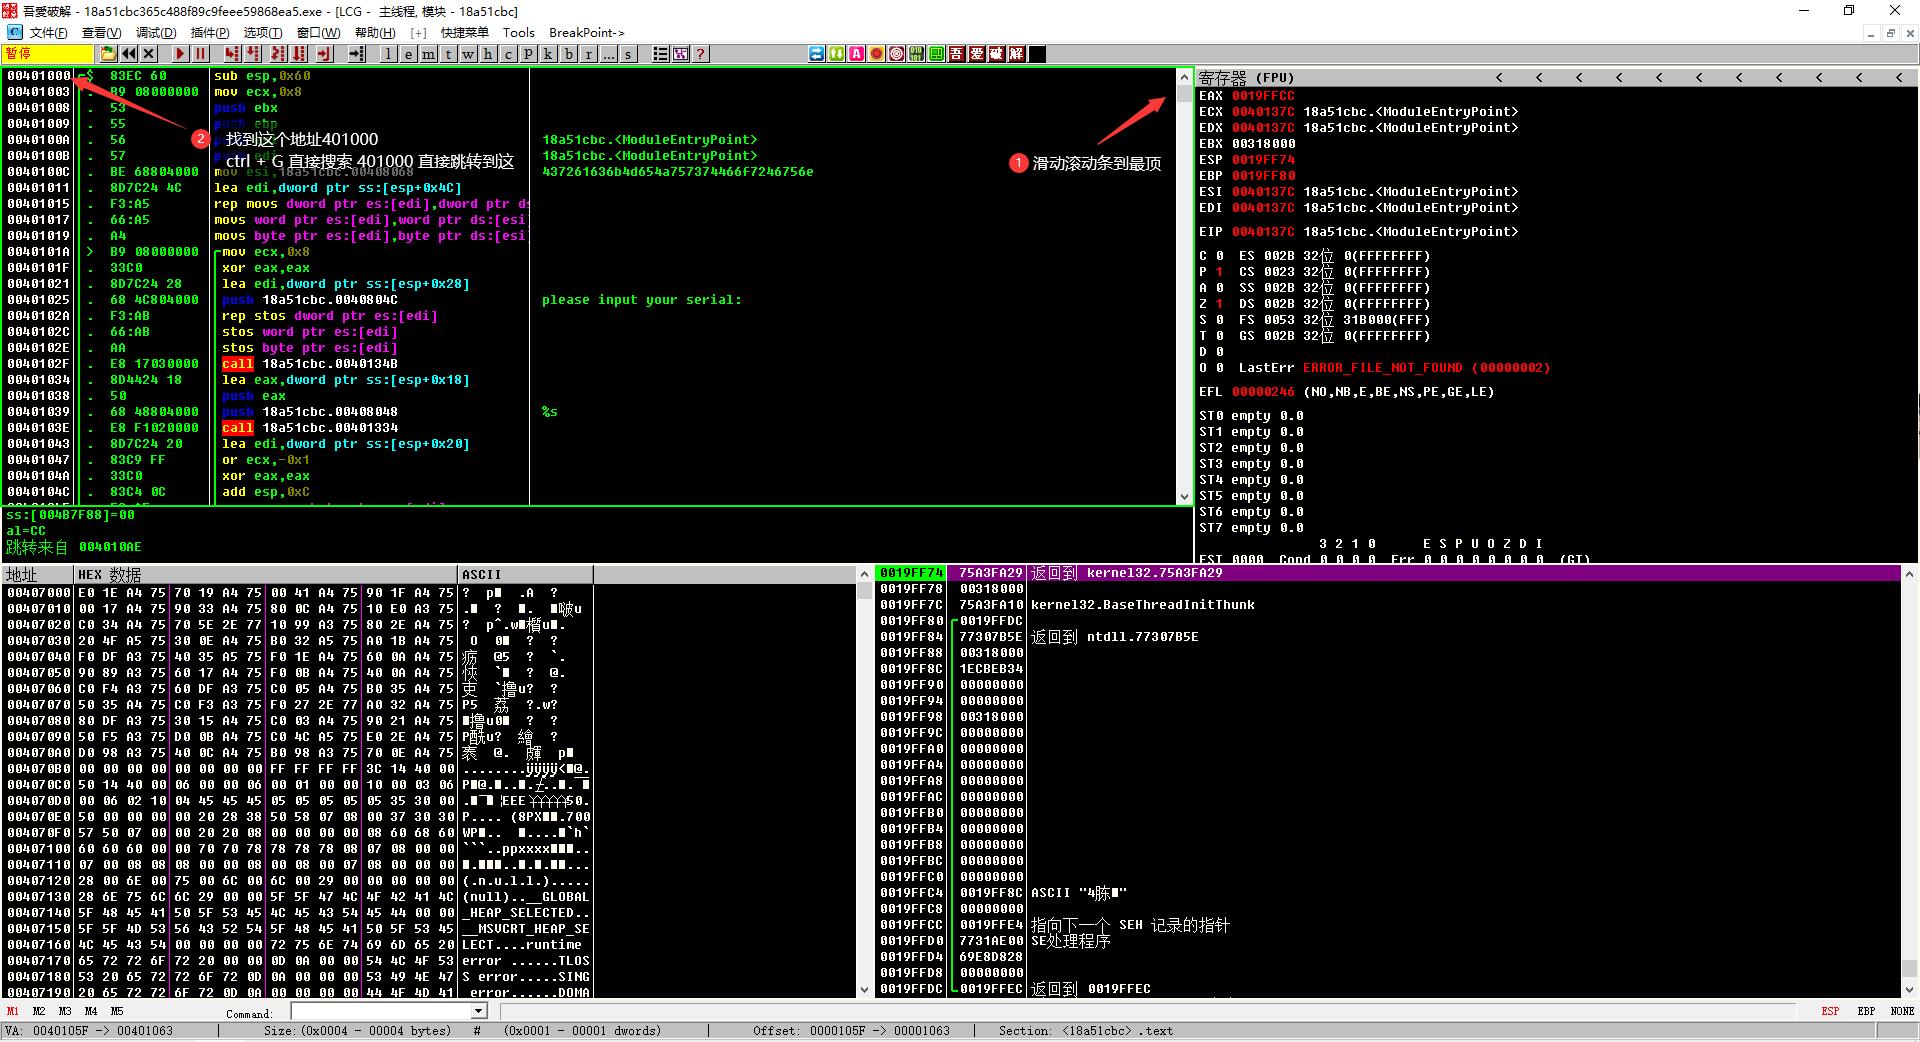Open the 选项(T) menu
1920x1042 pixels.
coord(263,33)
